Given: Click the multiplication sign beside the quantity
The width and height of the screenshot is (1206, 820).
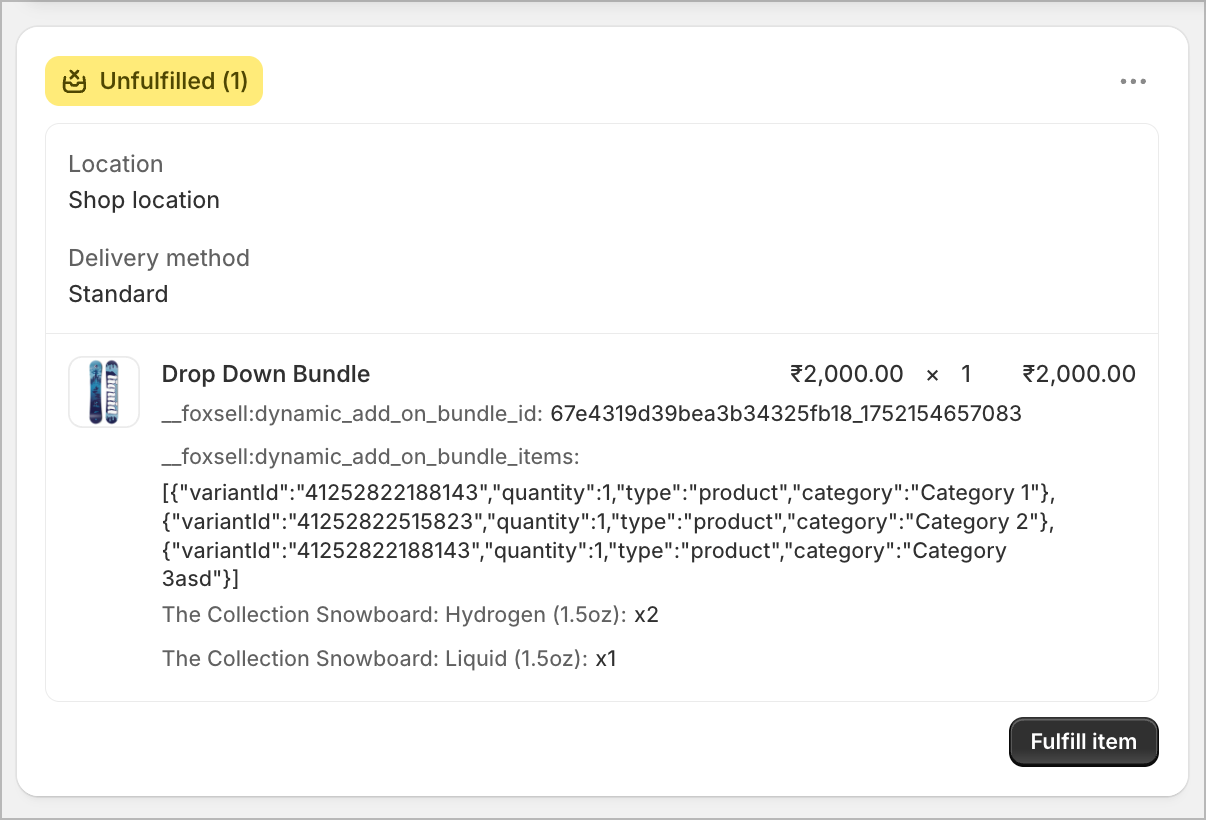Looking at the screenshot, I should point(933,374).
